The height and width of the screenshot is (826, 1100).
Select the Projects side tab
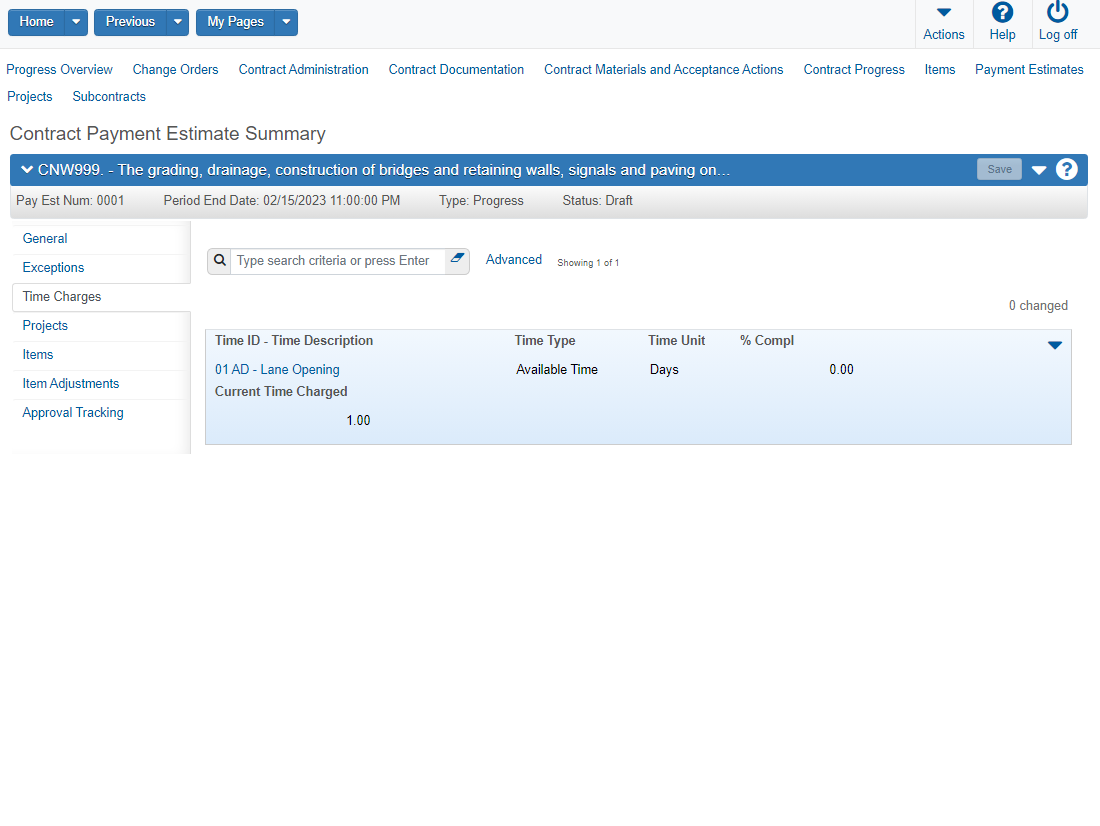click(x=45, y=326)
